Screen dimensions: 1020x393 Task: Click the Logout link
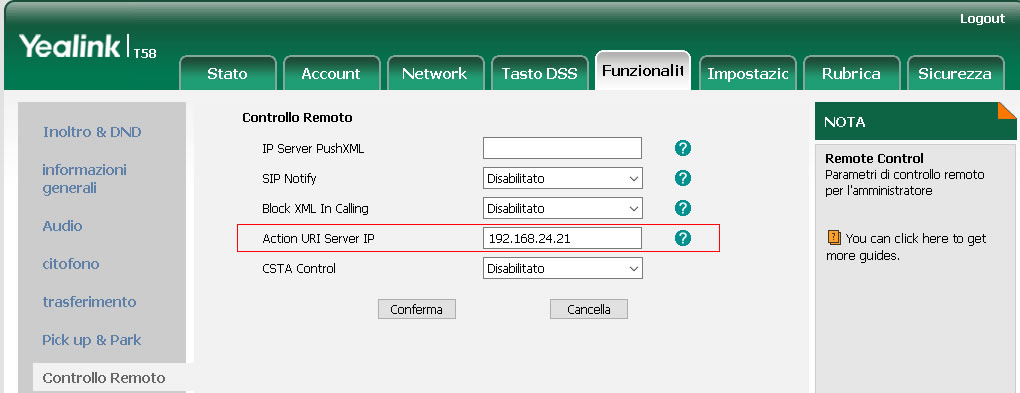[x=982, y=19]
